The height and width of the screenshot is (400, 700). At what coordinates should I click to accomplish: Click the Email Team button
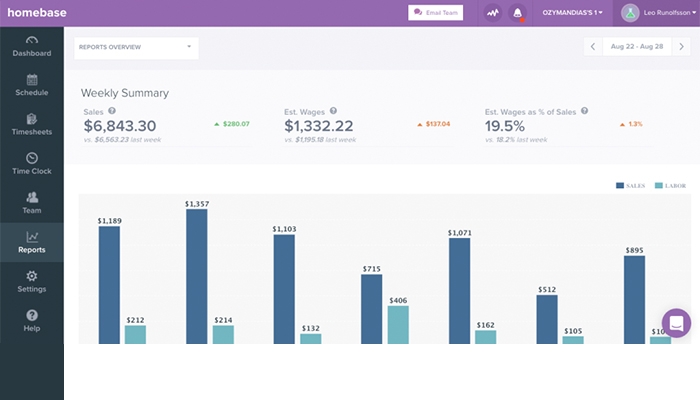coord(435,13)
